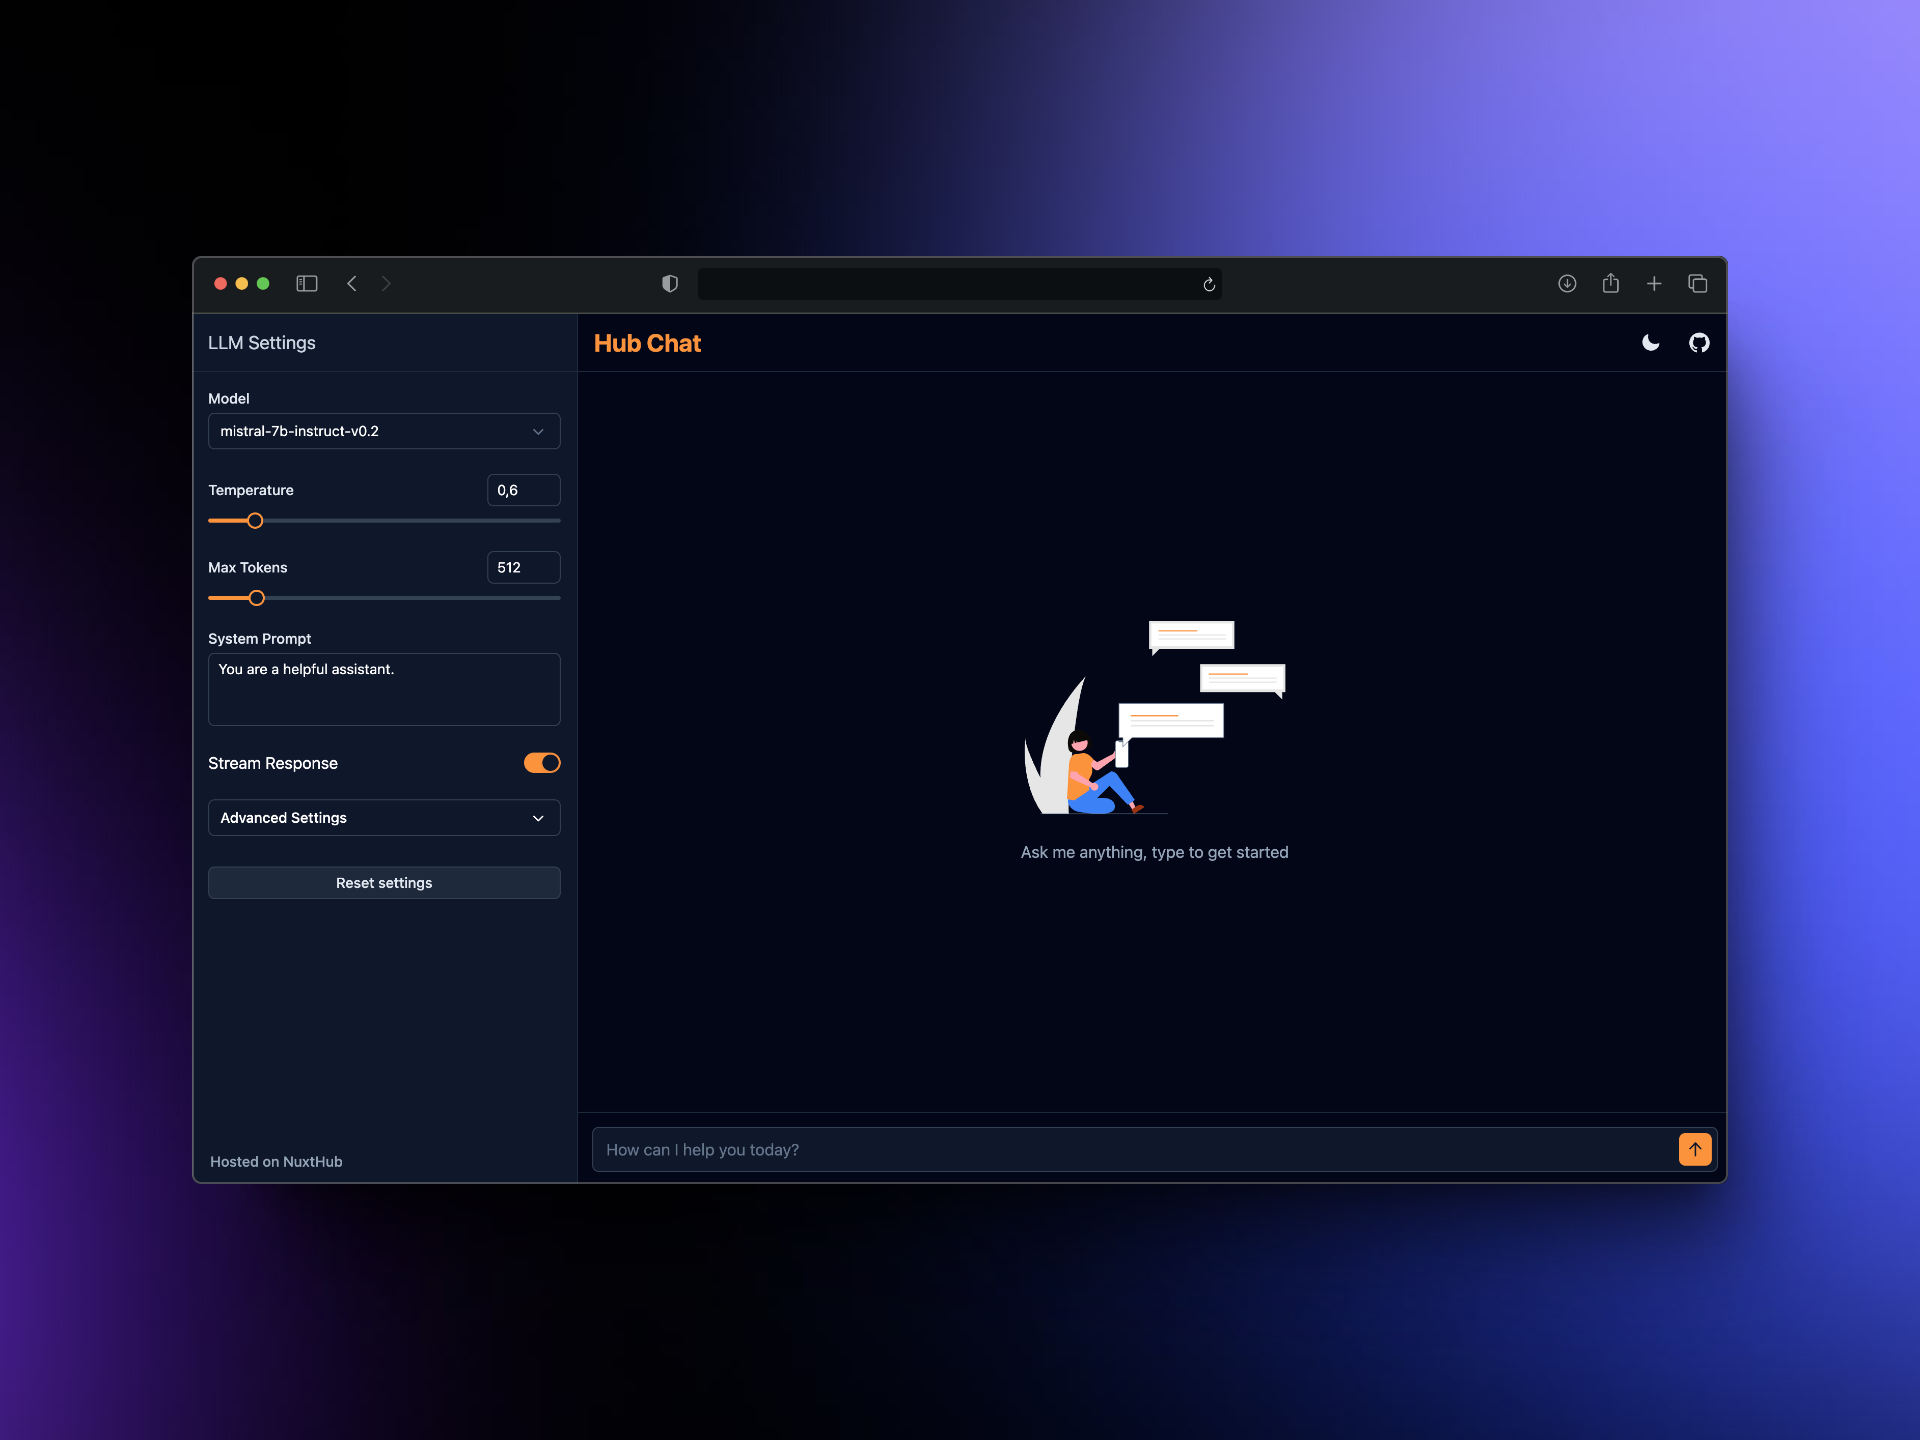Disable the Stream Response switch
This screenshot has width=1920, height=1440.
point(542,763)
